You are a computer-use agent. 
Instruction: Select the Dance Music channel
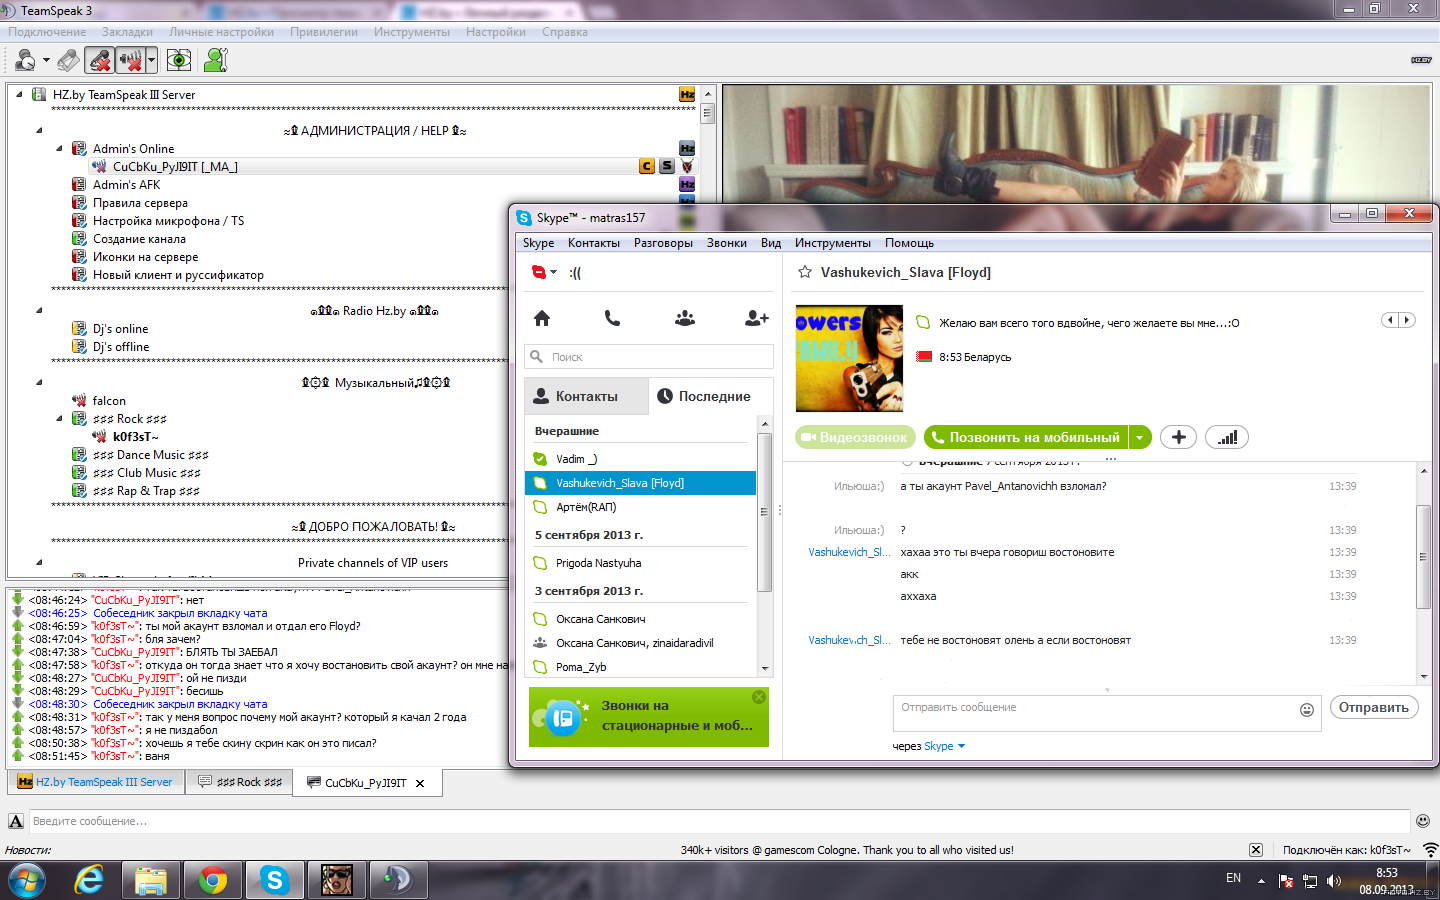click(x=150, y=454)
